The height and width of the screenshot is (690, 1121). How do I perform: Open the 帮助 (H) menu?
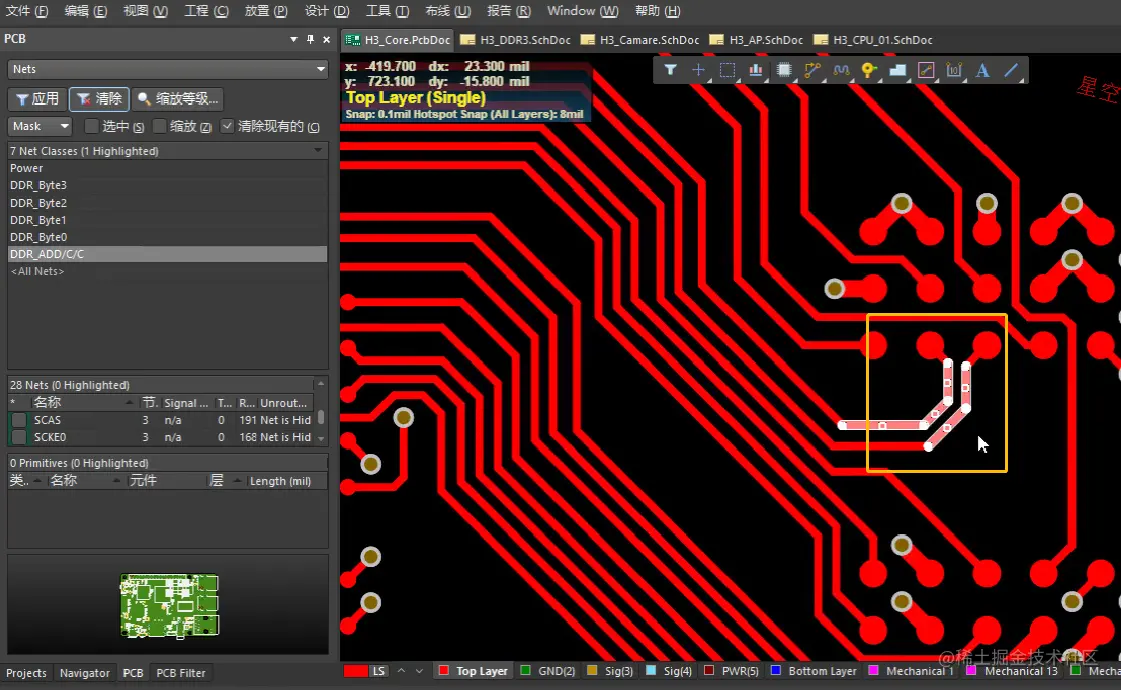click(657, 11)
